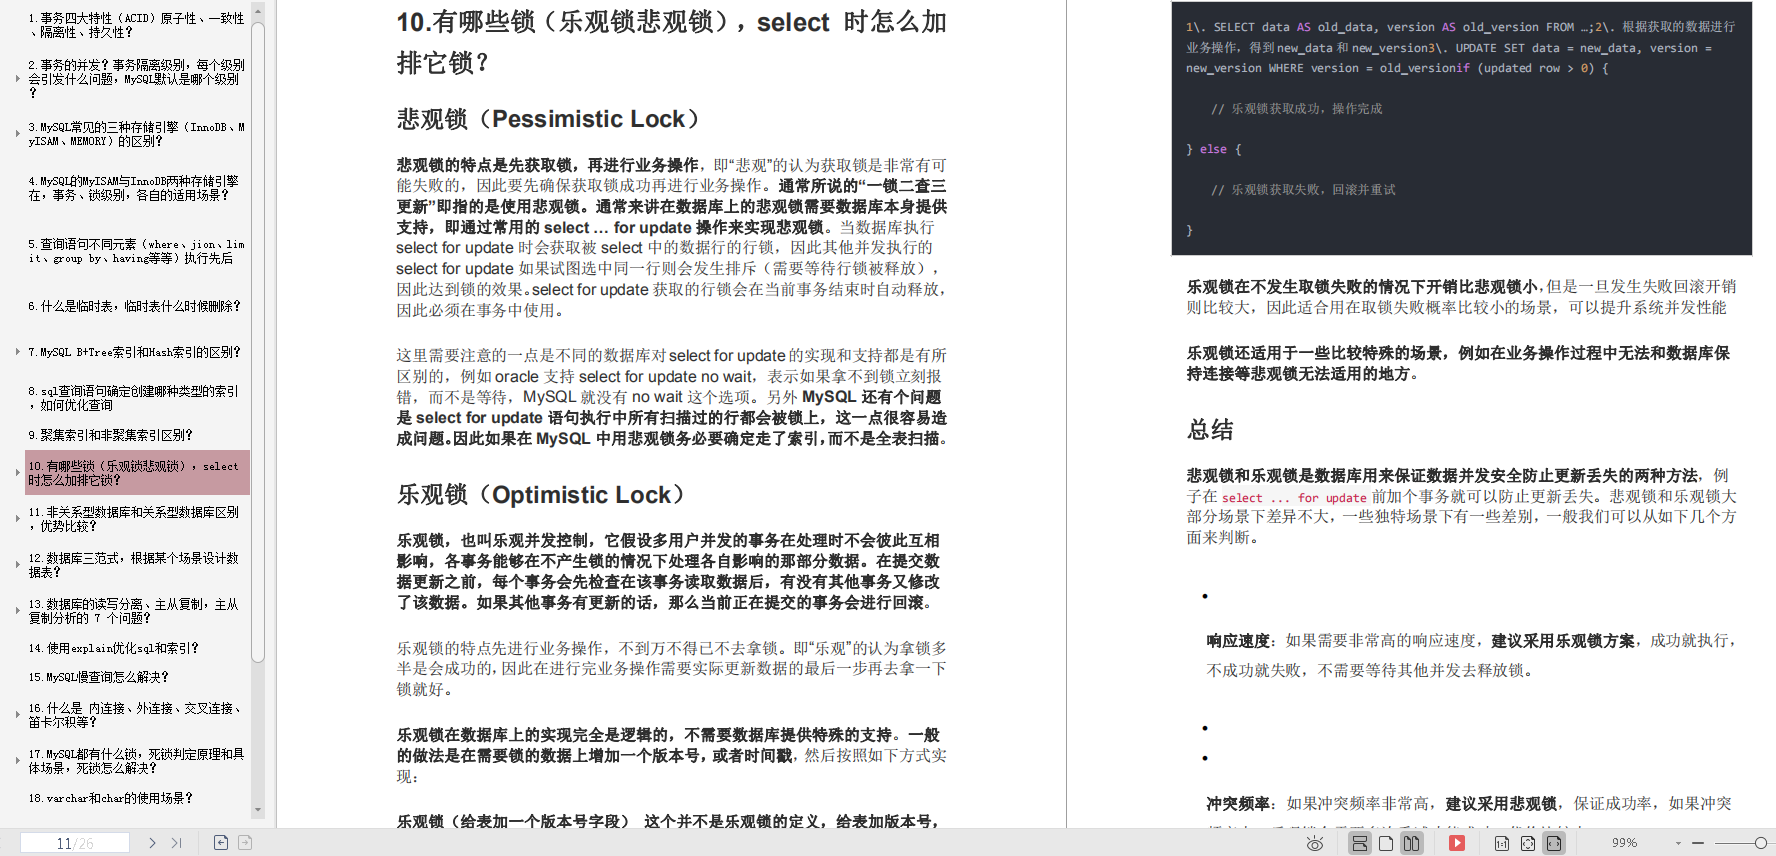Open bookmark 15 MySQL慢查询
Viewport: 1776px width, 856px height.
tap(98, 677)
